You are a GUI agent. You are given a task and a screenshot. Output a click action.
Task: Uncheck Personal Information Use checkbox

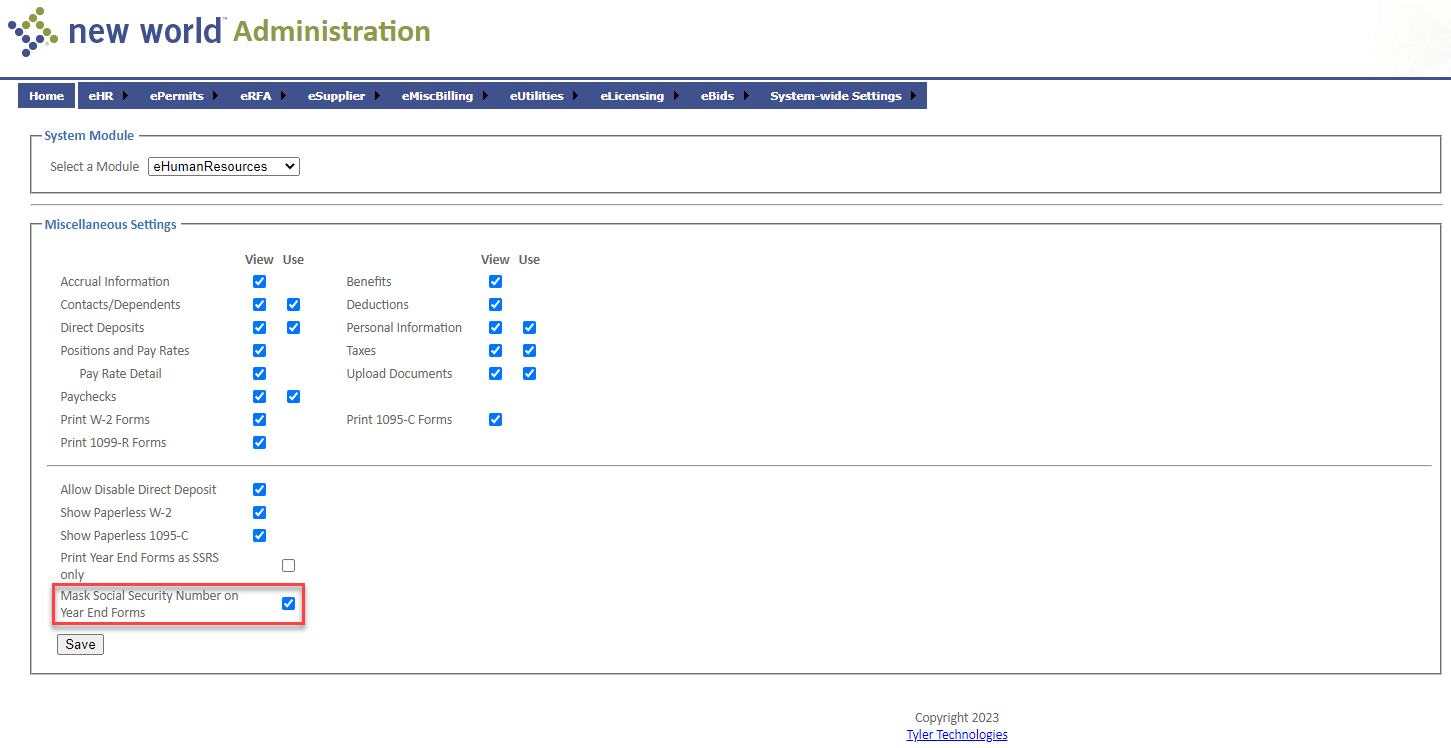pyautogui.click(x=530, y=328)
